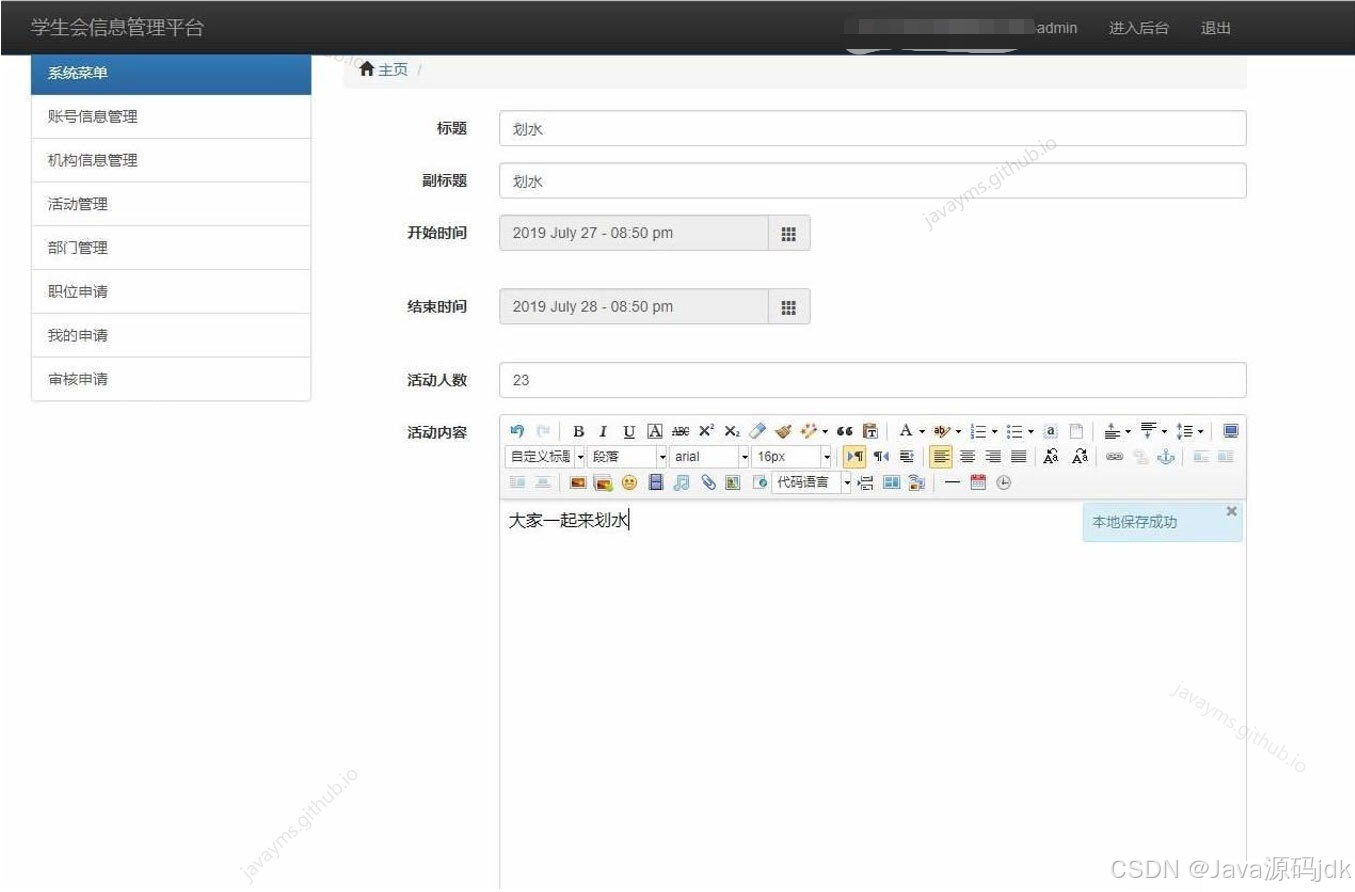This screenshot has width=1355, height=892.
Task: Open 职位申请 in the sidebar menu
Action: [x=171, y=292]
